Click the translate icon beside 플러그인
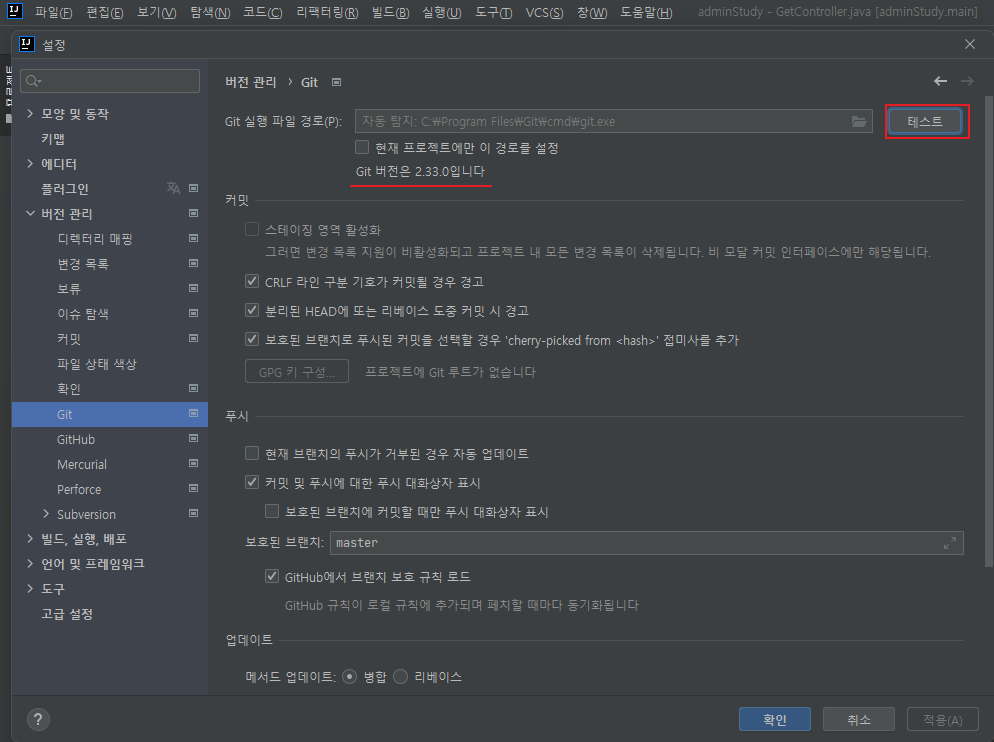The image size is (994, 742). coord(173,188)
